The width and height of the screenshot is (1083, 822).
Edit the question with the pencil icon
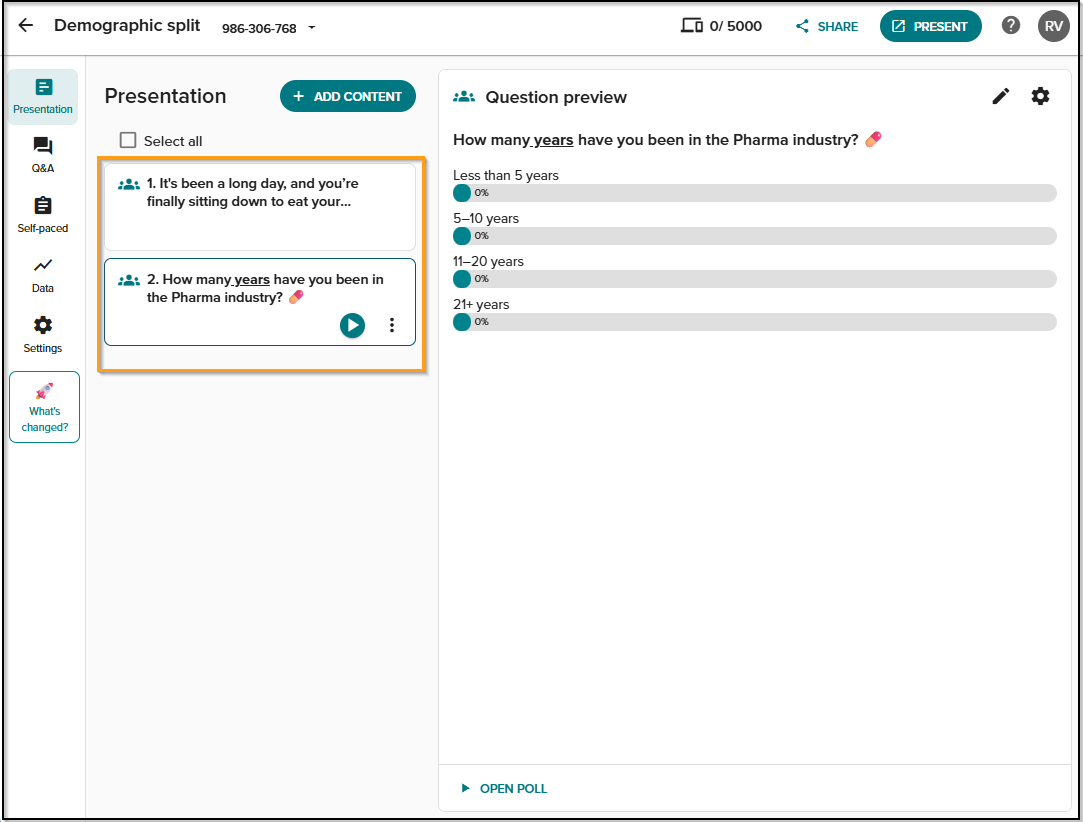(1000, 96)
